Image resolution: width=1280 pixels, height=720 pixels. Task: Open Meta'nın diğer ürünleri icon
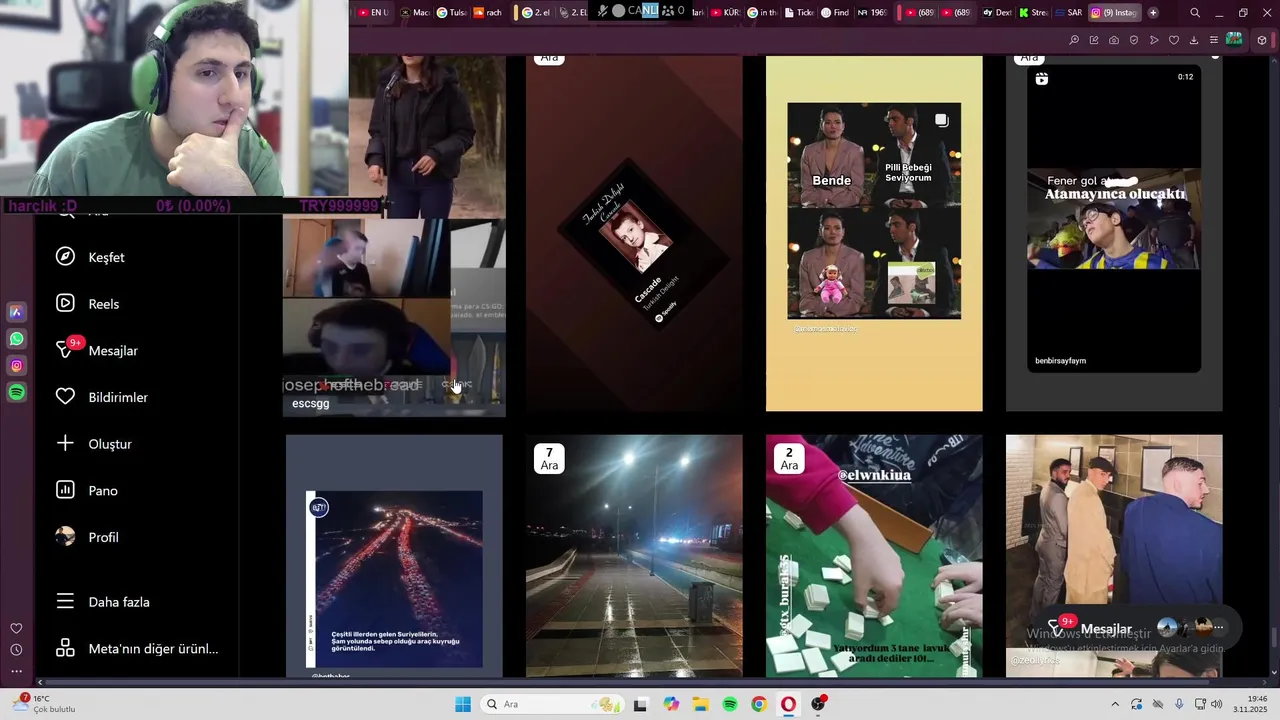coord(65,648)
